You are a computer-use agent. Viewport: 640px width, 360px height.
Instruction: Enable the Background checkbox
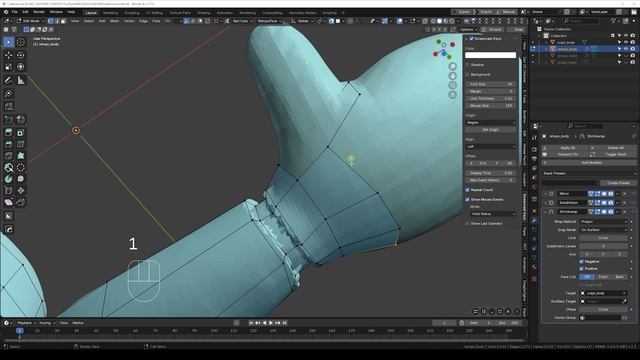[468, 75]
